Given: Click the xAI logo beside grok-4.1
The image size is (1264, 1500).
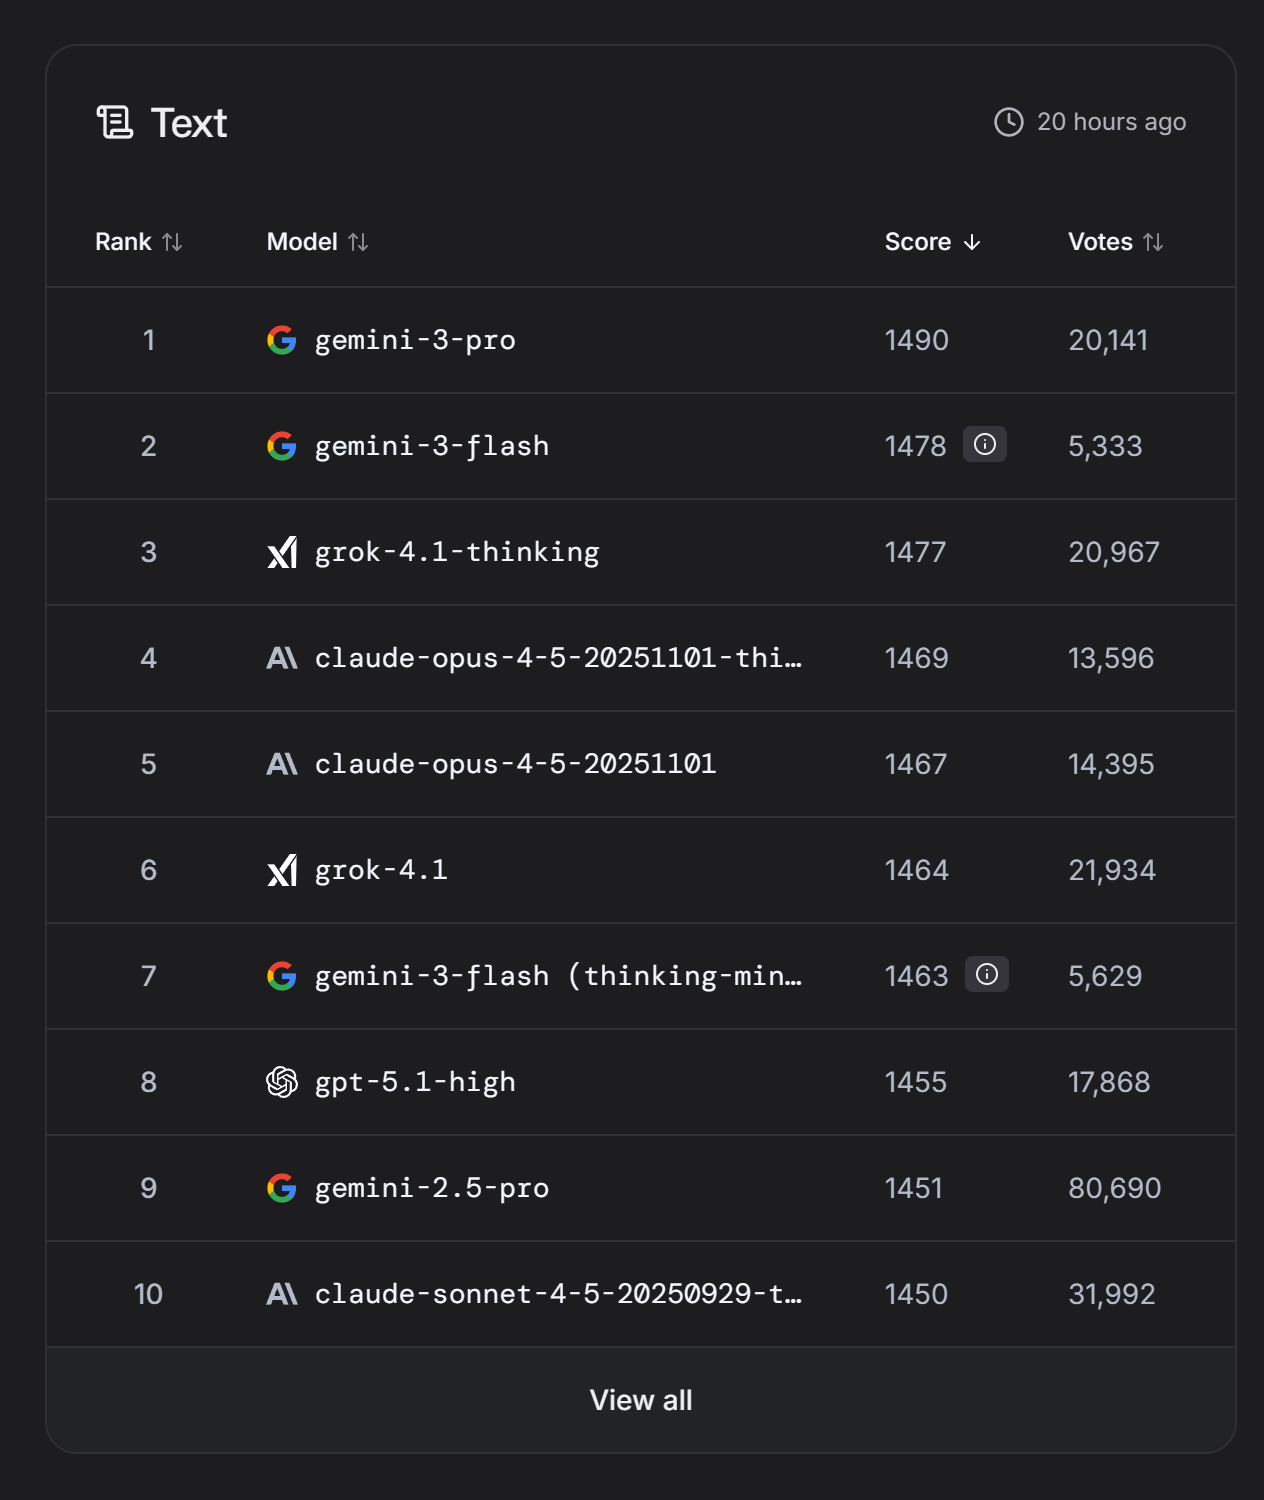Looking at the screenshot, I should tap(282, 870).
